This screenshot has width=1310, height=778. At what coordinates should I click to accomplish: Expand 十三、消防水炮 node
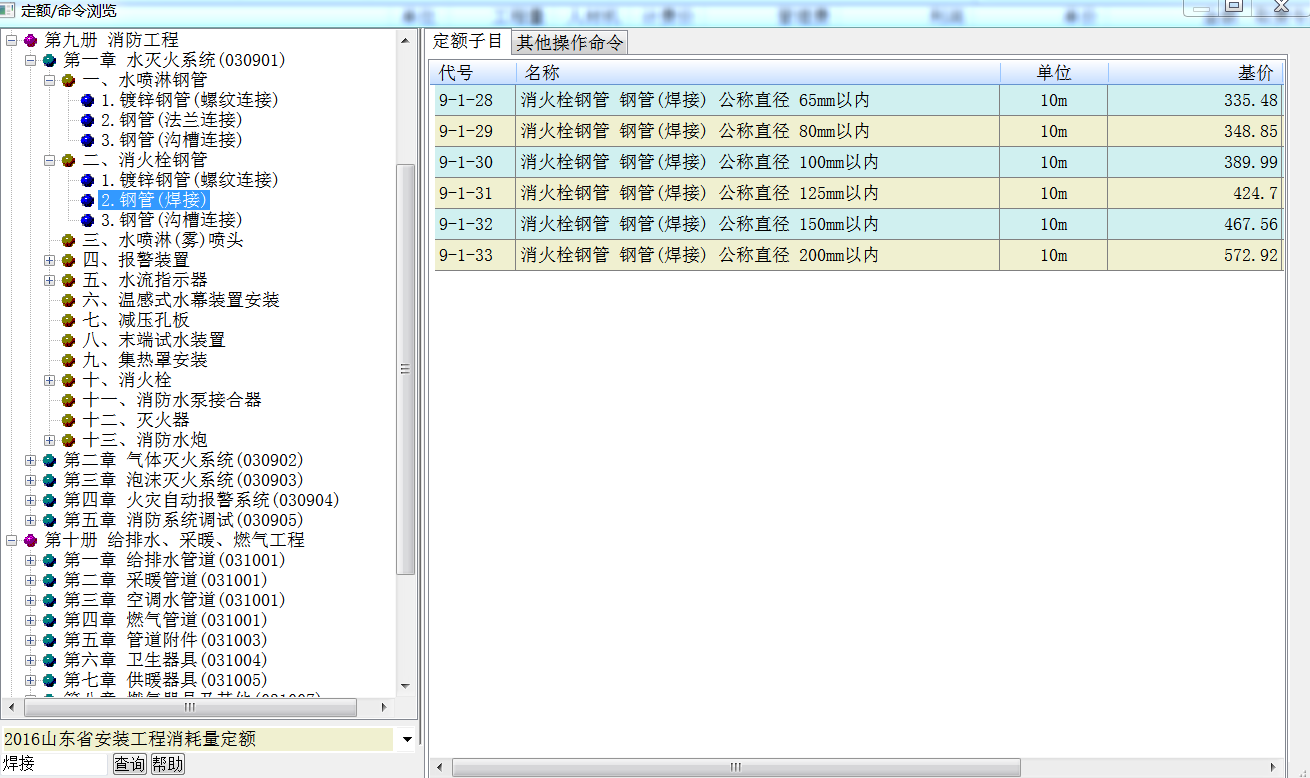[49, 441]
